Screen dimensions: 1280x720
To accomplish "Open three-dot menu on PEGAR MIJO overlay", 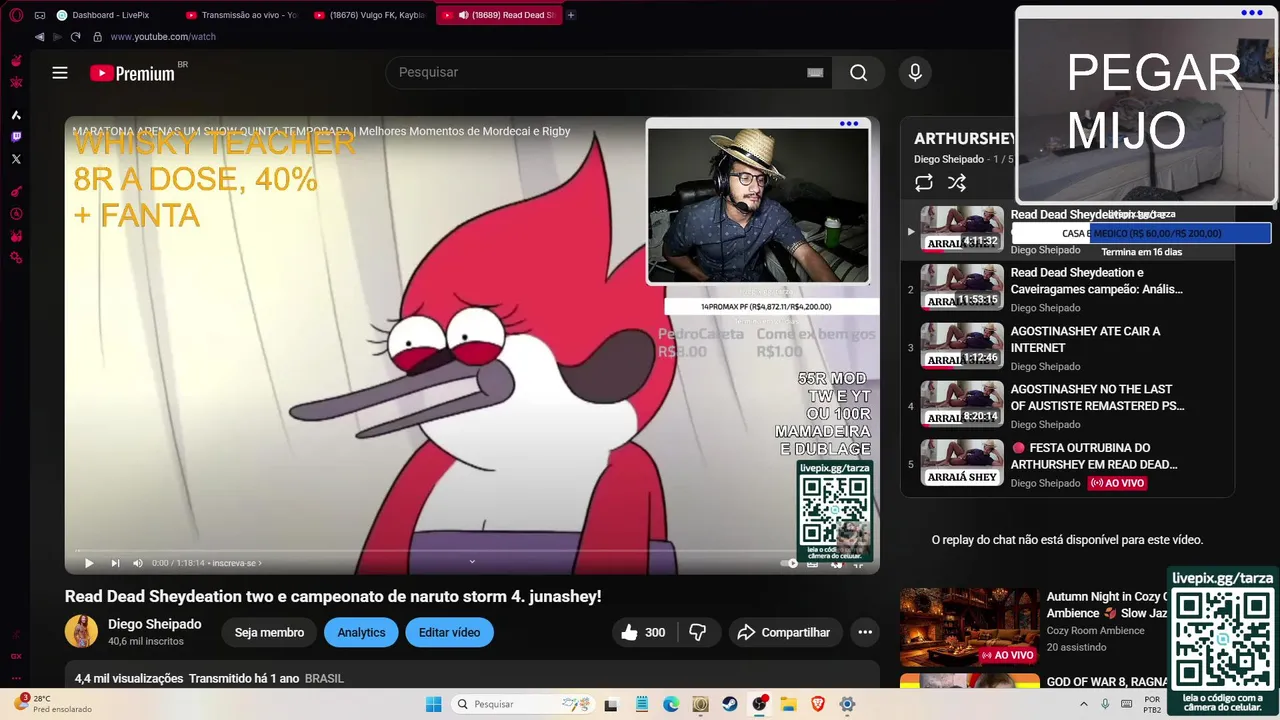I will pyautogui.click(x=1251, y=13).
